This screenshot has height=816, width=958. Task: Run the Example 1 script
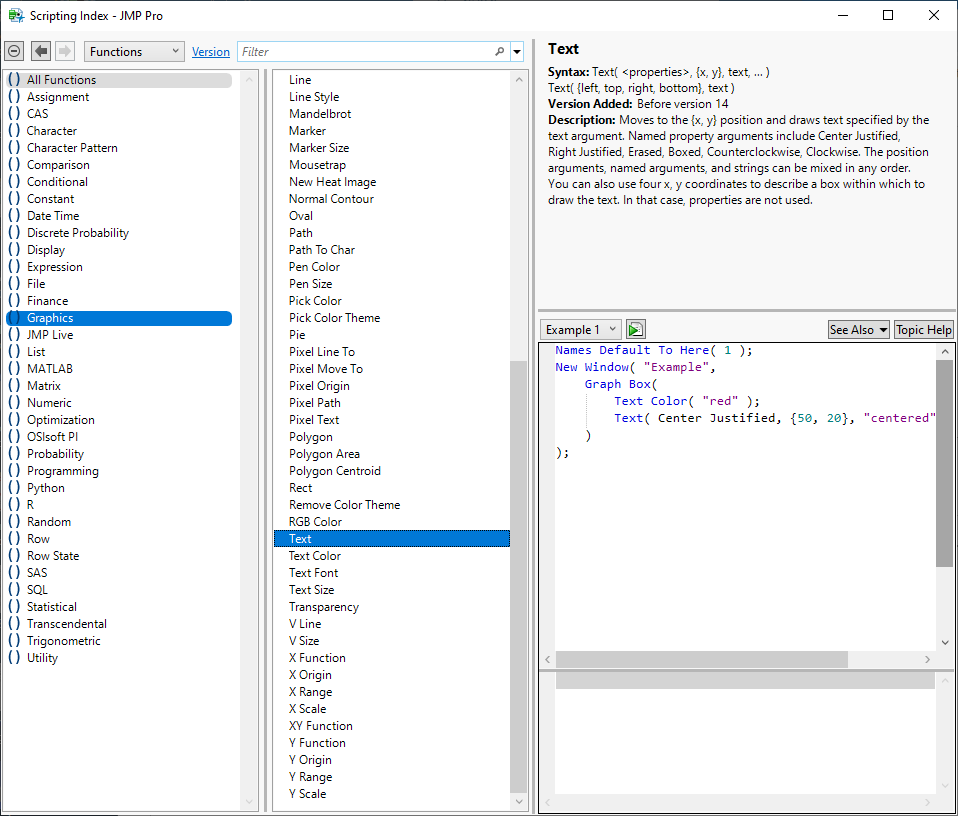634,328
